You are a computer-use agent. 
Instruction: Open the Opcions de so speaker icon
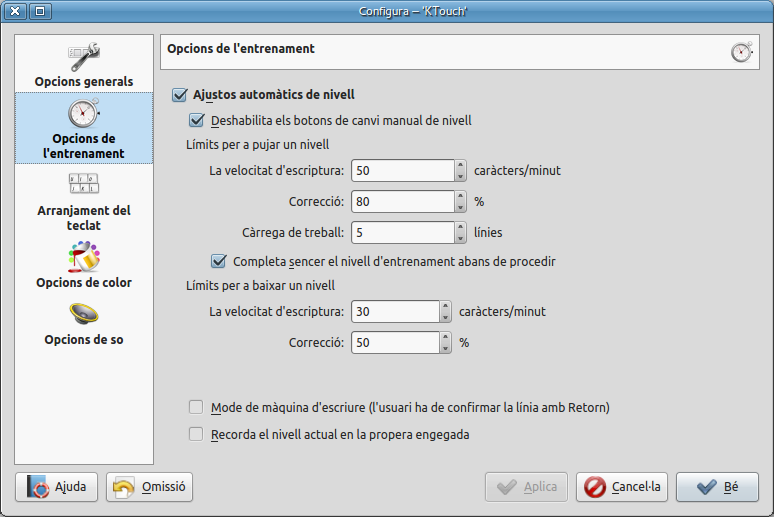point(83,315)
